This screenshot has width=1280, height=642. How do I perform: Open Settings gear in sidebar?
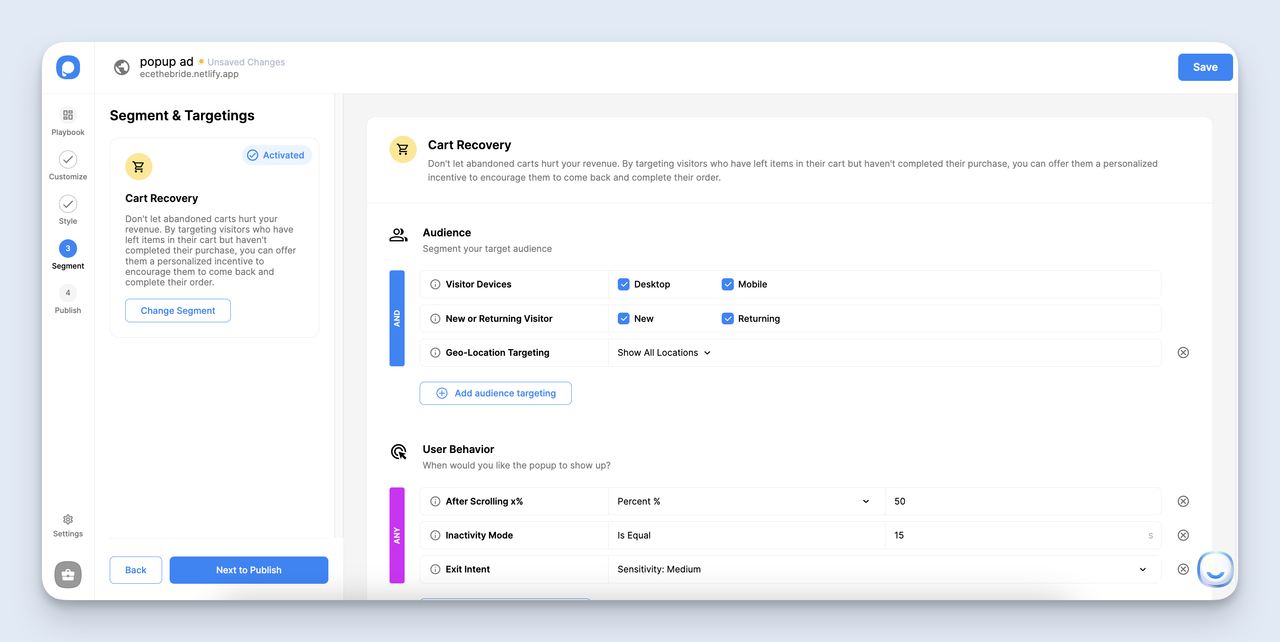tap(68, 520)
